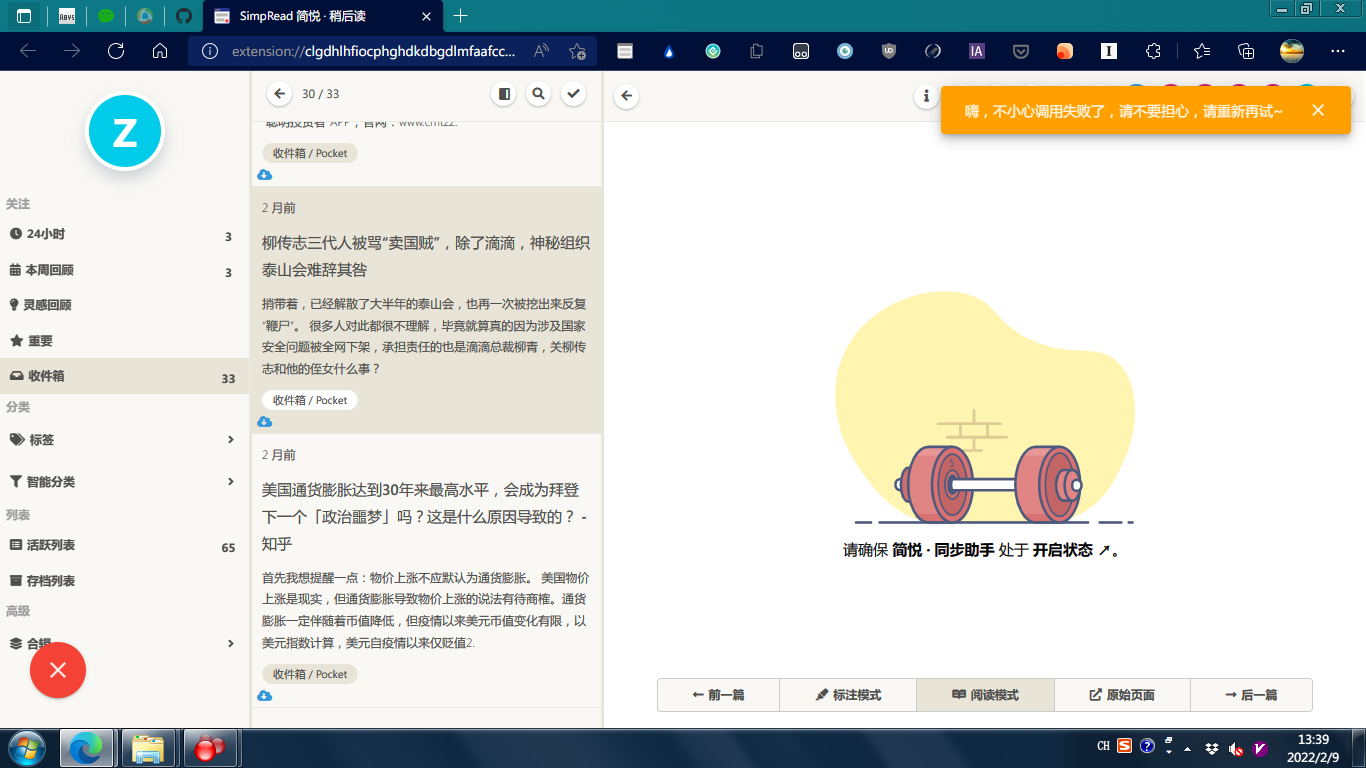The width and height of the screenshot is (1366, 768).
Task: Click the info icon in reader toolbar
Action: (x=926, y=96)
